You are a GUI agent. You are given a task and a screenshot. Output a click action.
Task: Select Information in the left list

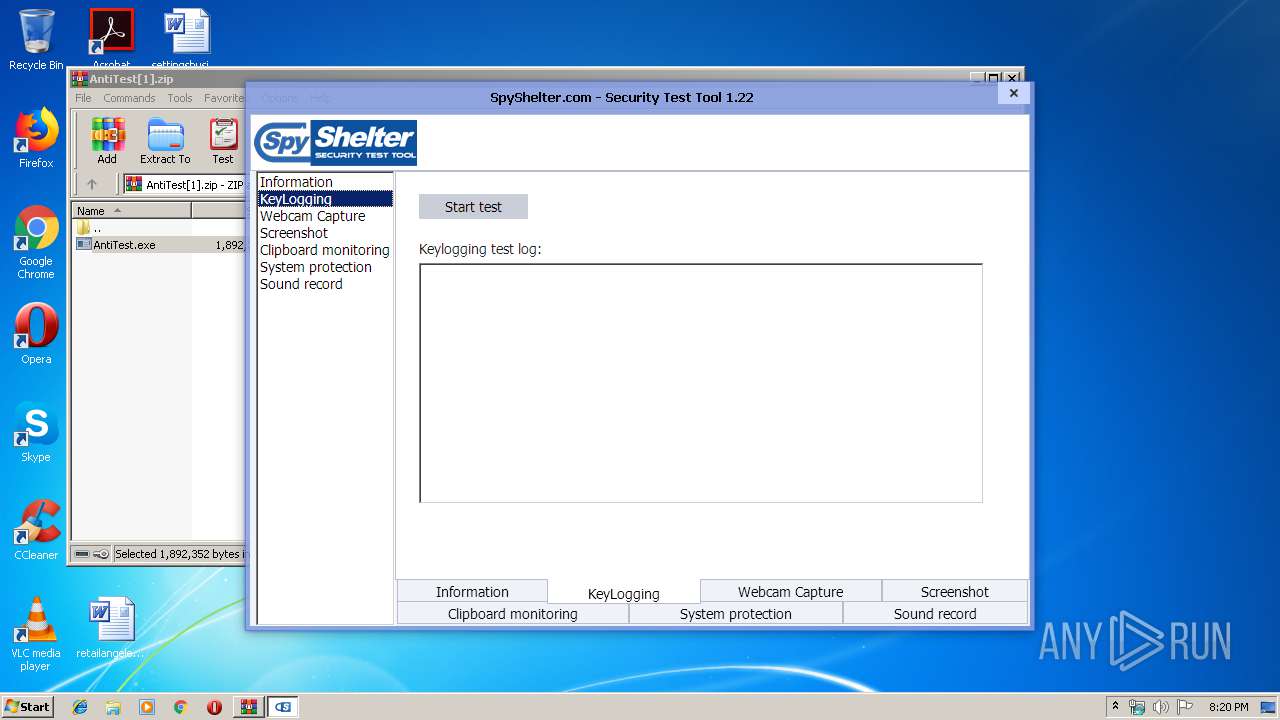pos(325,182)
